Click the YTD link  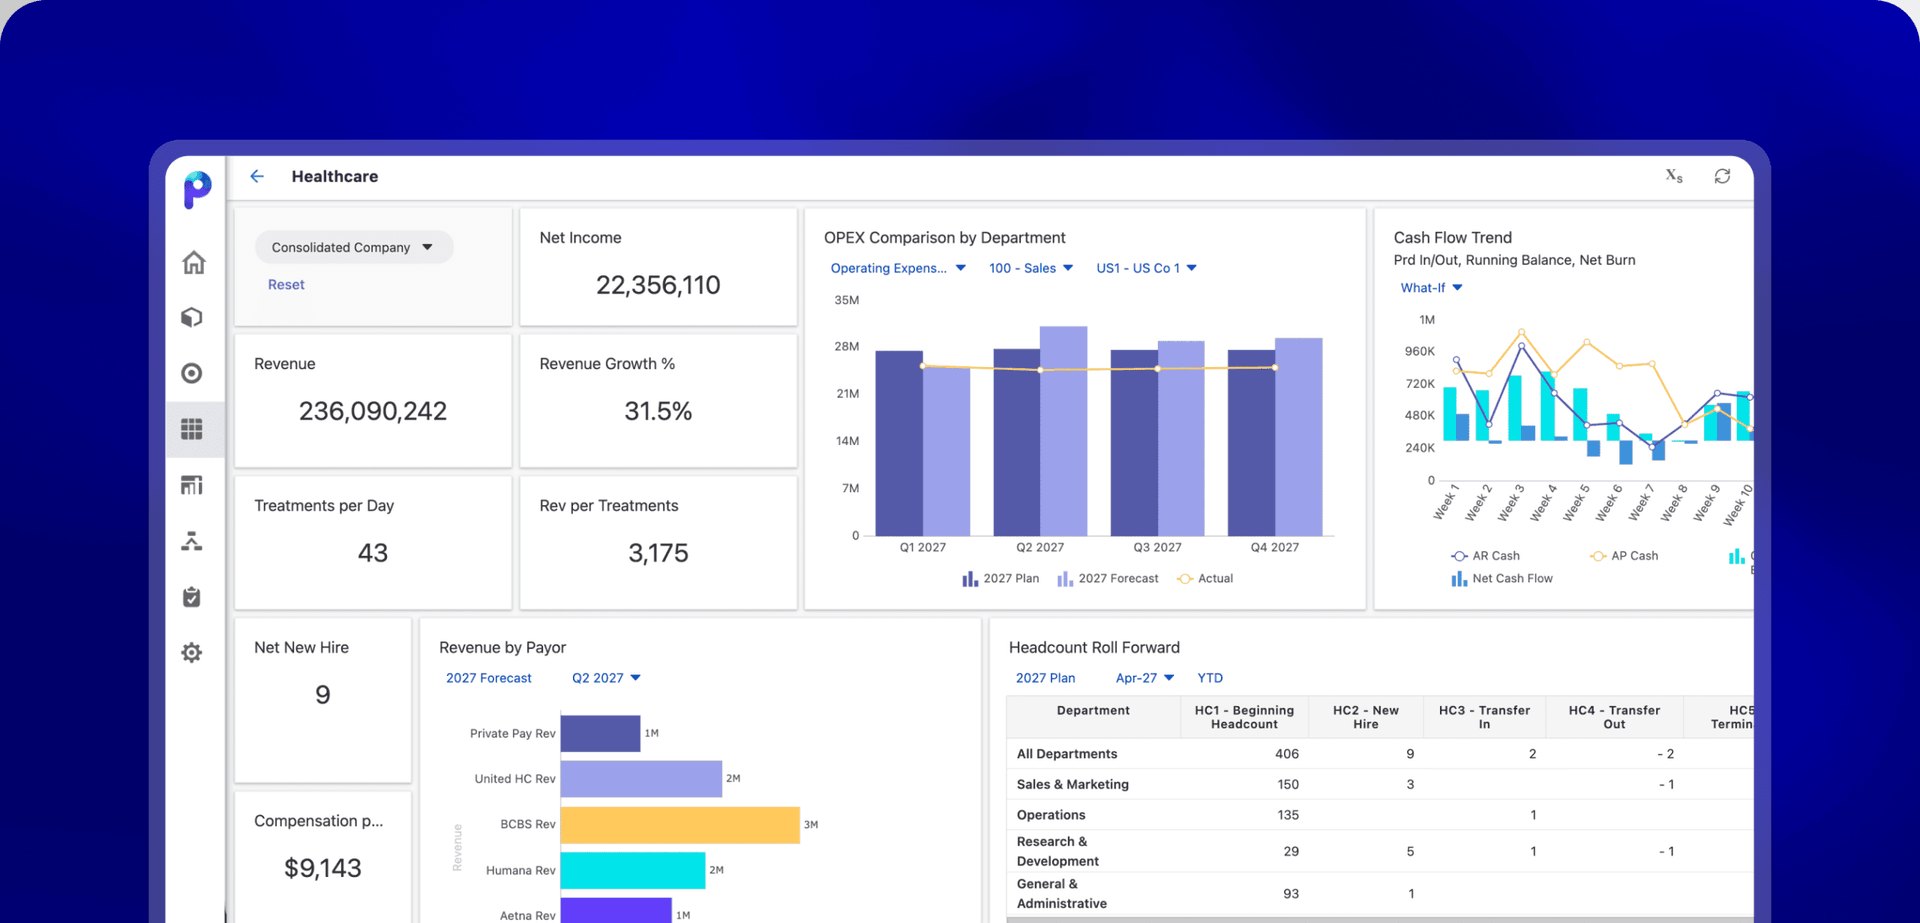(1210, 678)
